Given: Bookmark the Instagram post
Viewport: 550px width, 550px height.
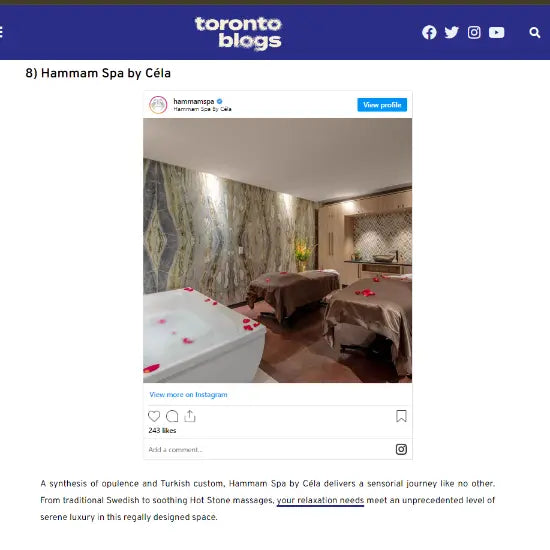Looking at the screenshot, I should tap(401, 416).
